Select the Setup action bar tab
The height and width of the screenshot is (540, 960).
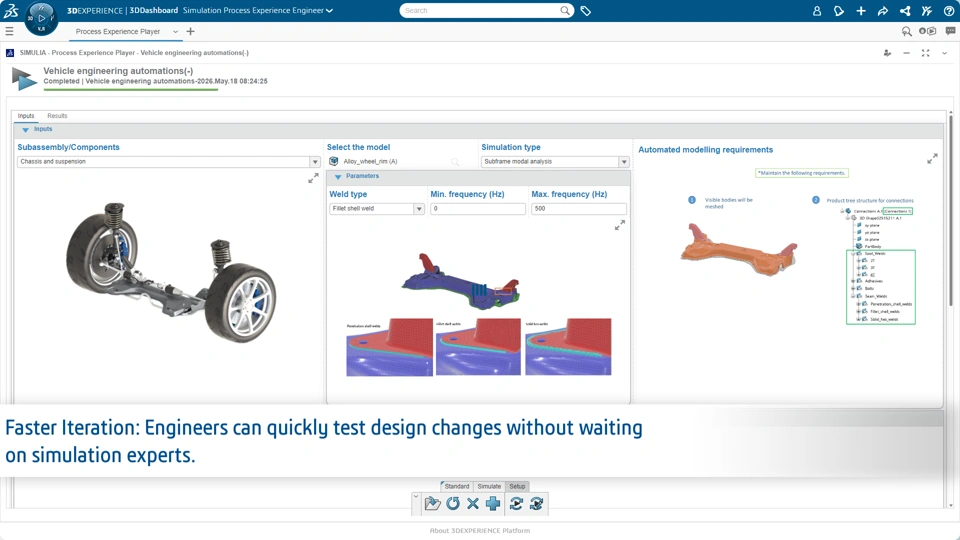pos(517,486)
